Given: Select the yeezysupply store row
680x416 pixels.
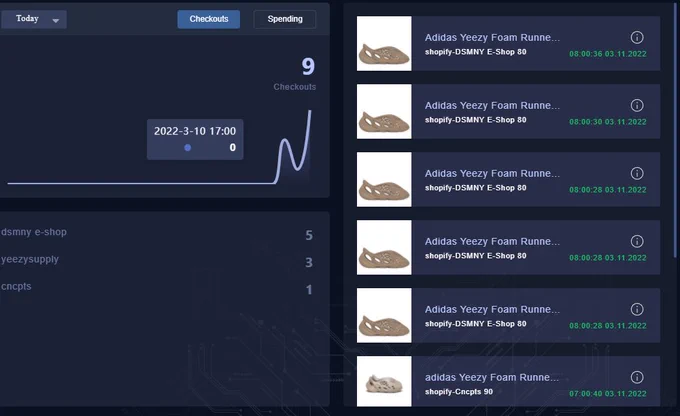Looking at the screenshot, I should pos(157,260).
